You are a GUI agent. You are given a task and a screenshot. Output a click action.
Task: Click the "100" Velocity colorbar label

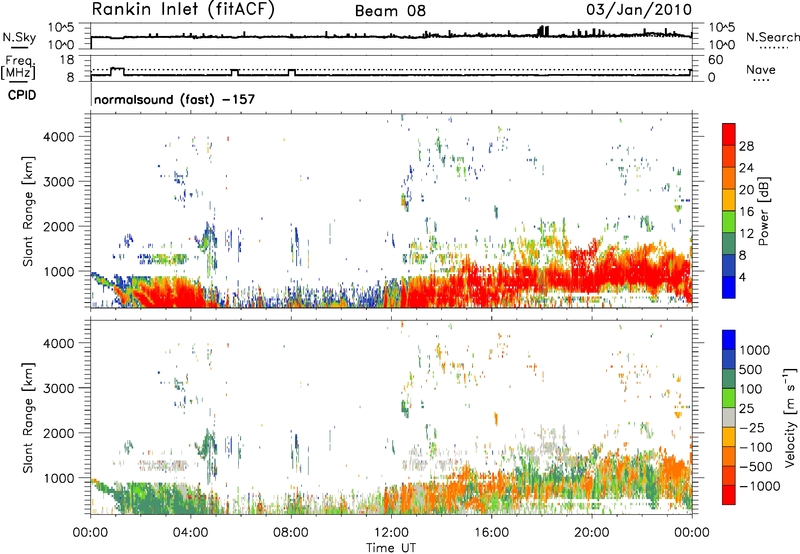[751, 389]
